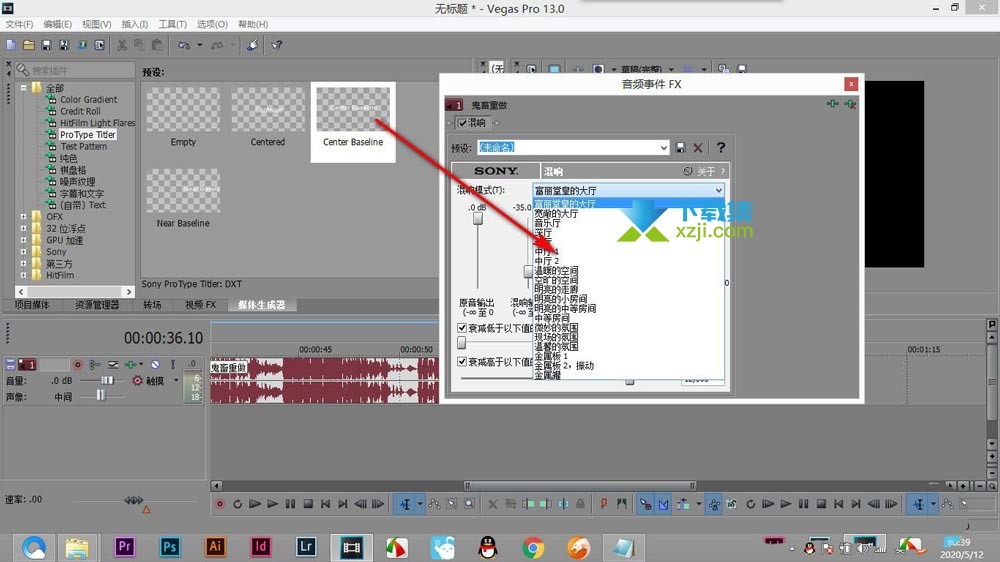Open the 工具(T) menu
Viewport: 1000px width, 562px height.
pyautogui.click(x=172, y=24)
